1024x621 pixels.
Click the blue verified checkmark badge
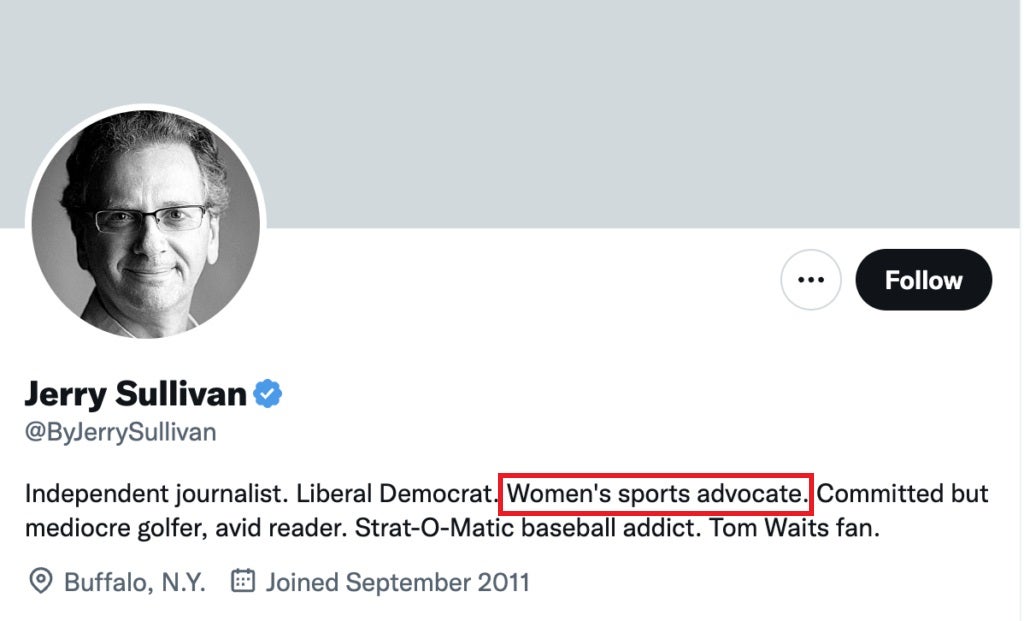[267, 394]
